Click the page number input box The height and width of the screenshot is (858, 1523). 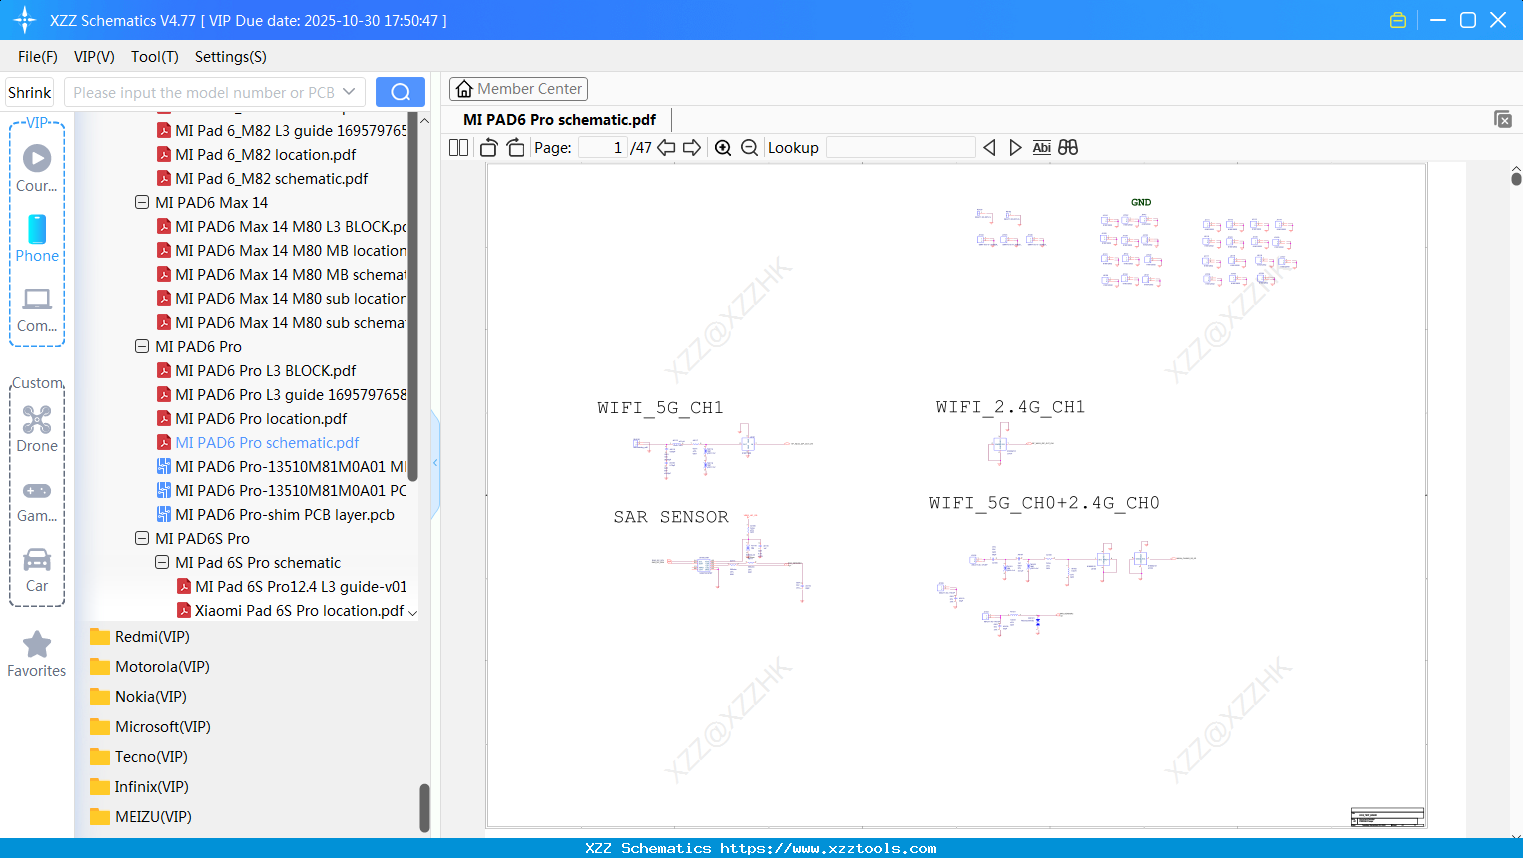(603, 148)
